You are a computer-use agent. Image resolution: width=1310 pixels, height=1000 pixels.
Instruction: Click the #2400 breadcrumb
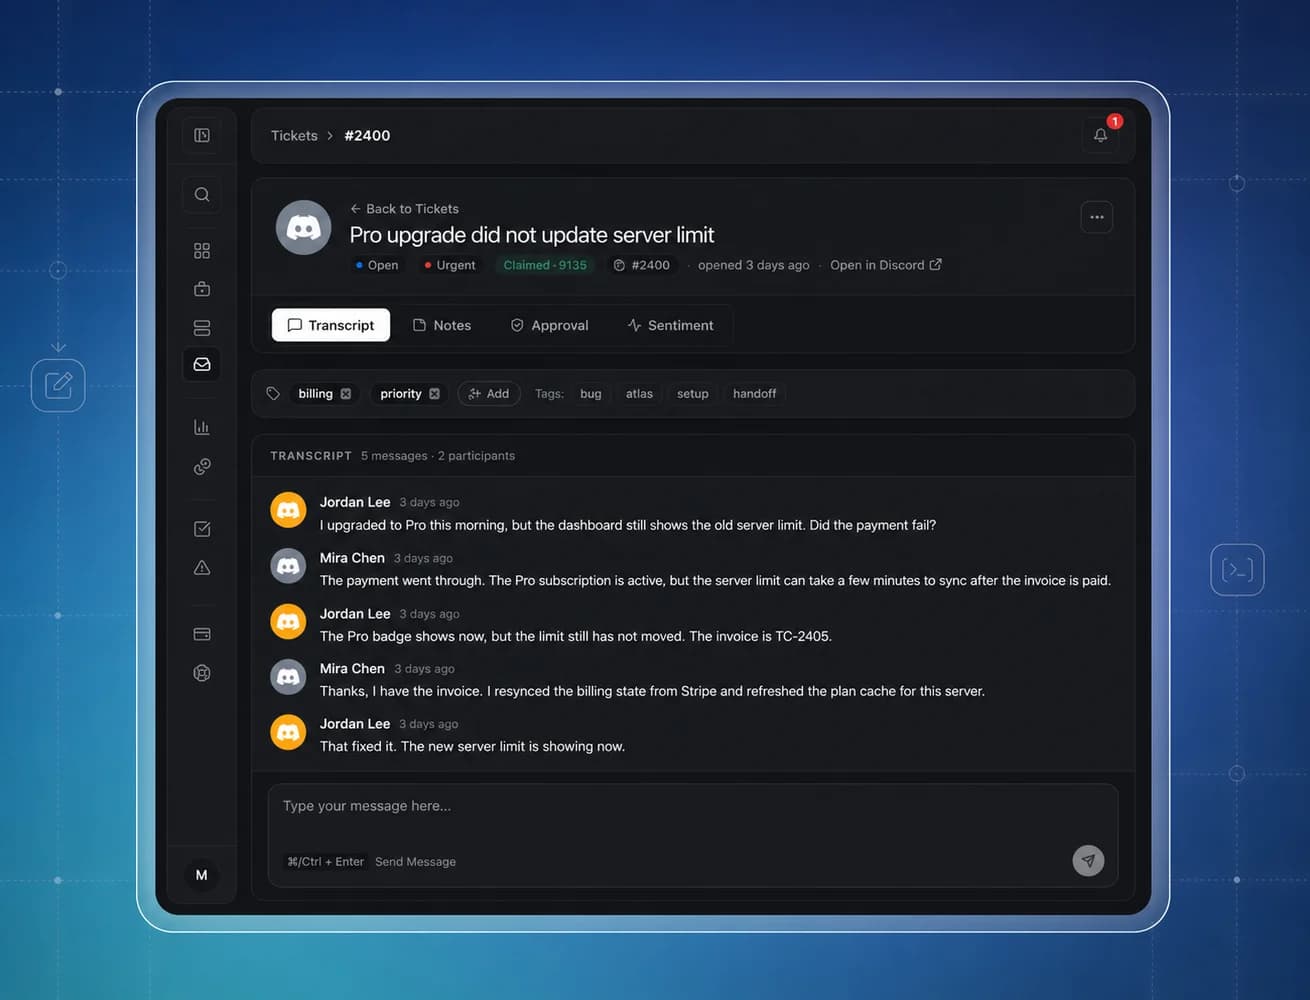(x=367, y=135)
